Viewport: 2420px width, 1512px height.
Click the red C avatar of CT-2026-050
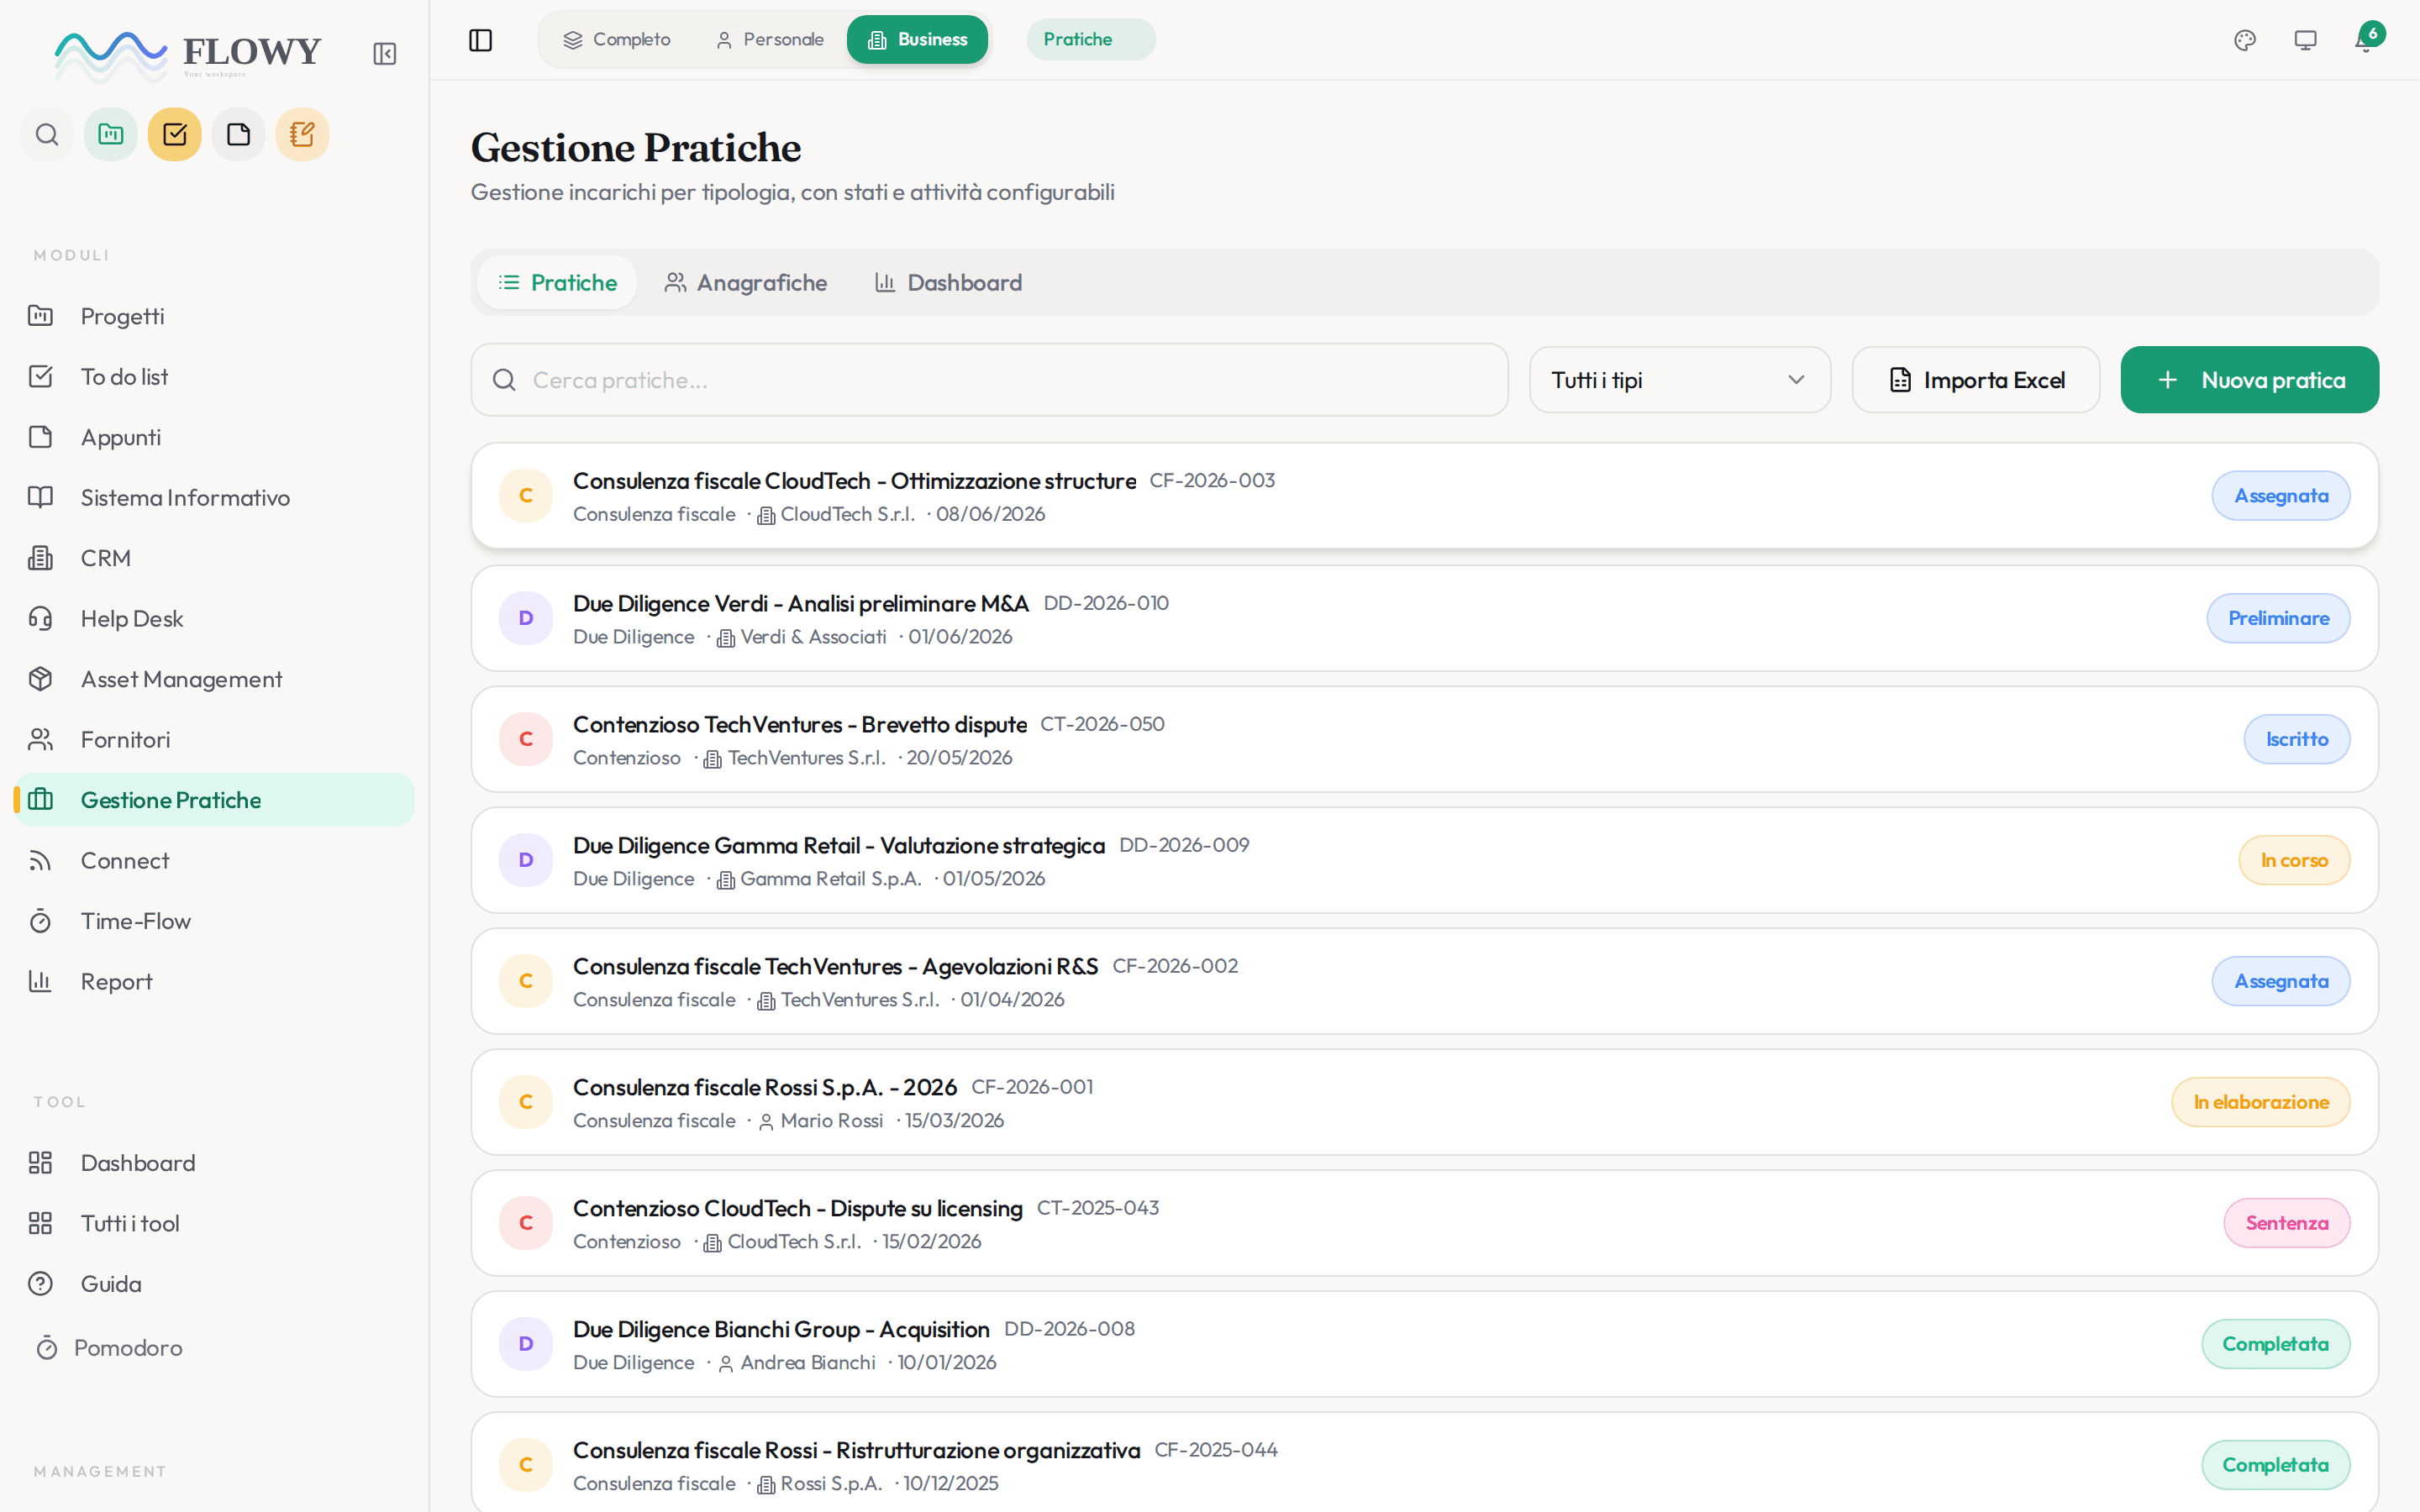[x=526, y=739]
